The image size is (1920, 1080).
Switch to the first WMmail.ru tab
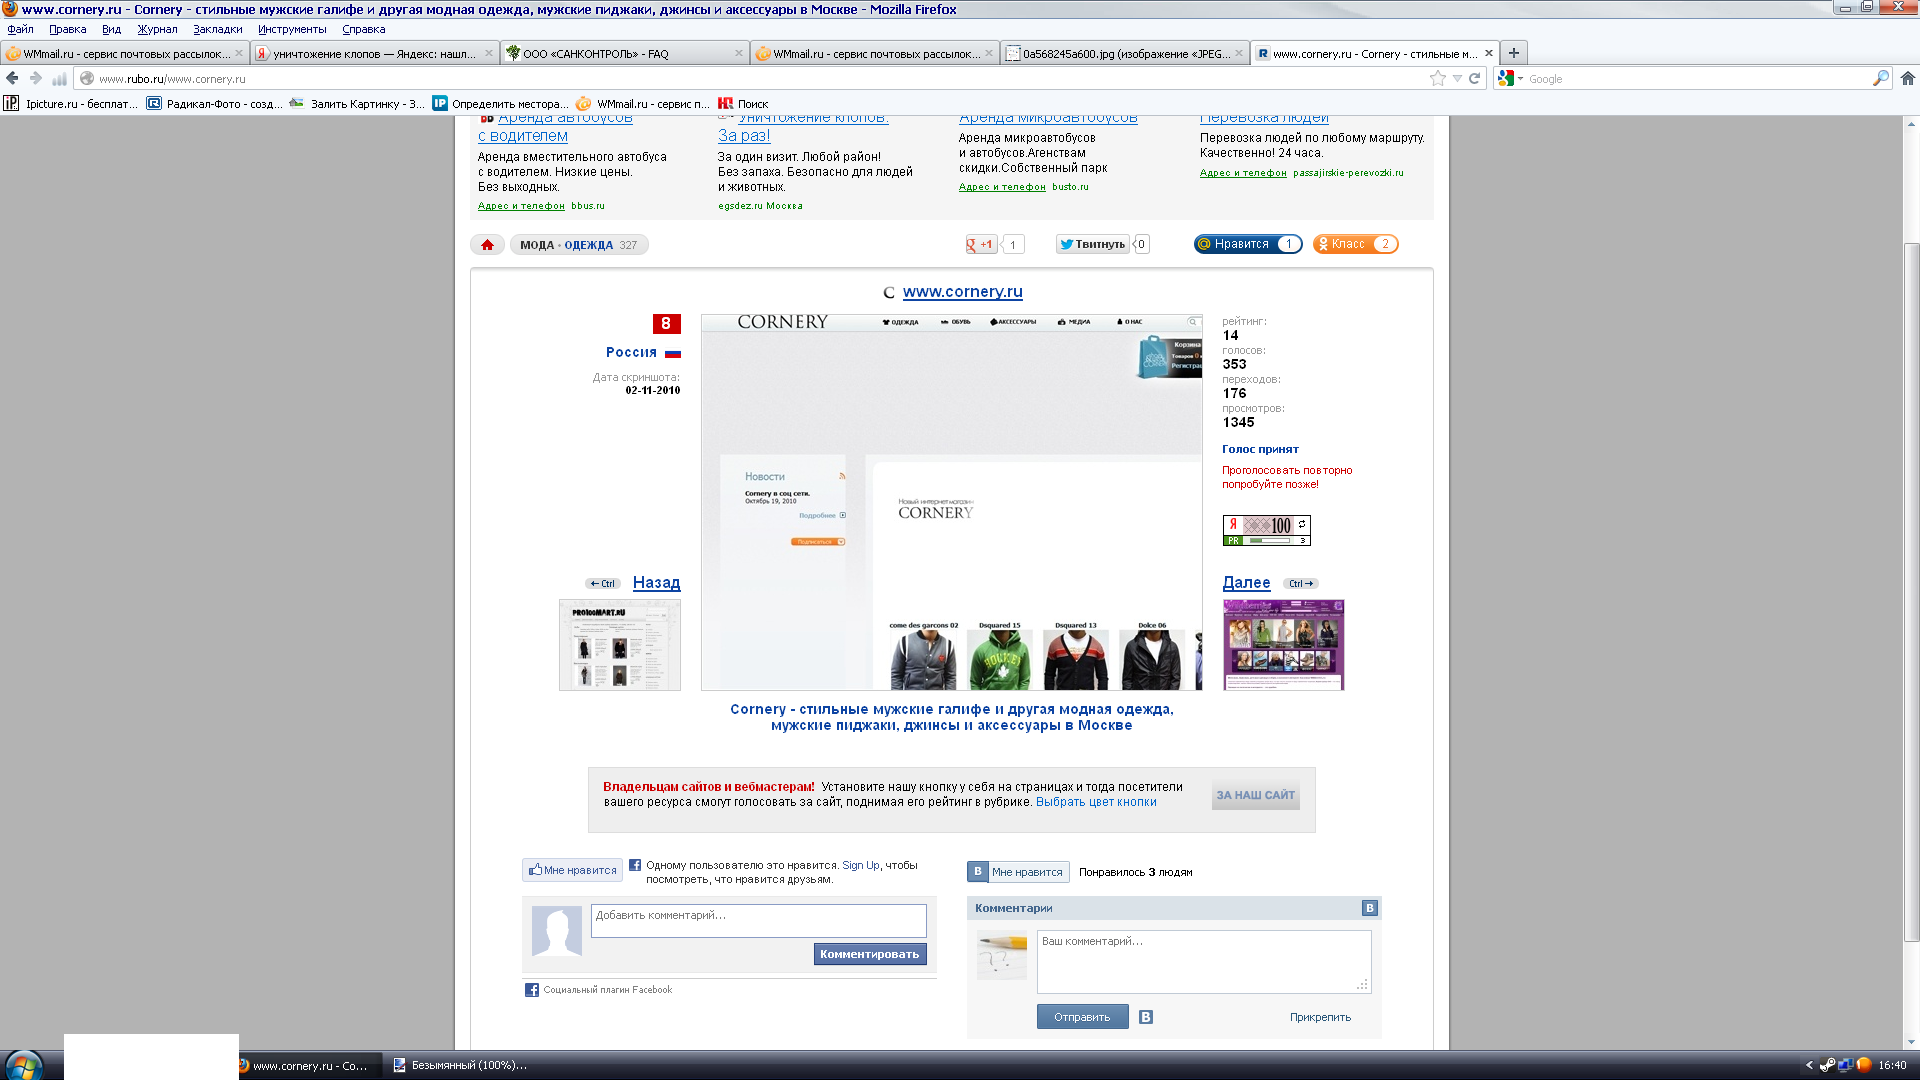click(125, 53)
